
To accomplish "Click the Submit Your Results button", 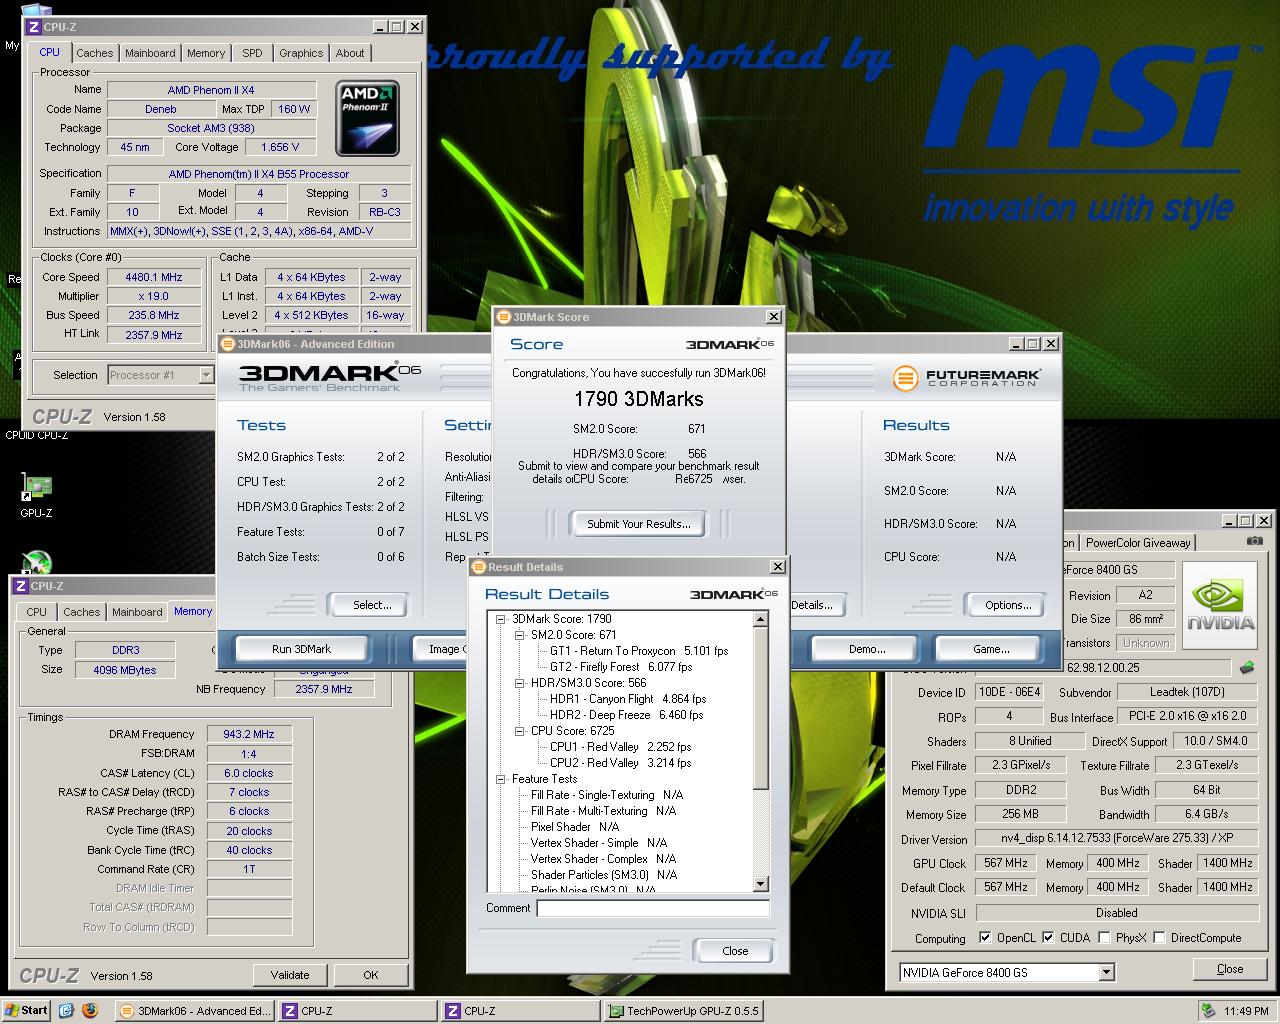I will [x=638, y=524].
